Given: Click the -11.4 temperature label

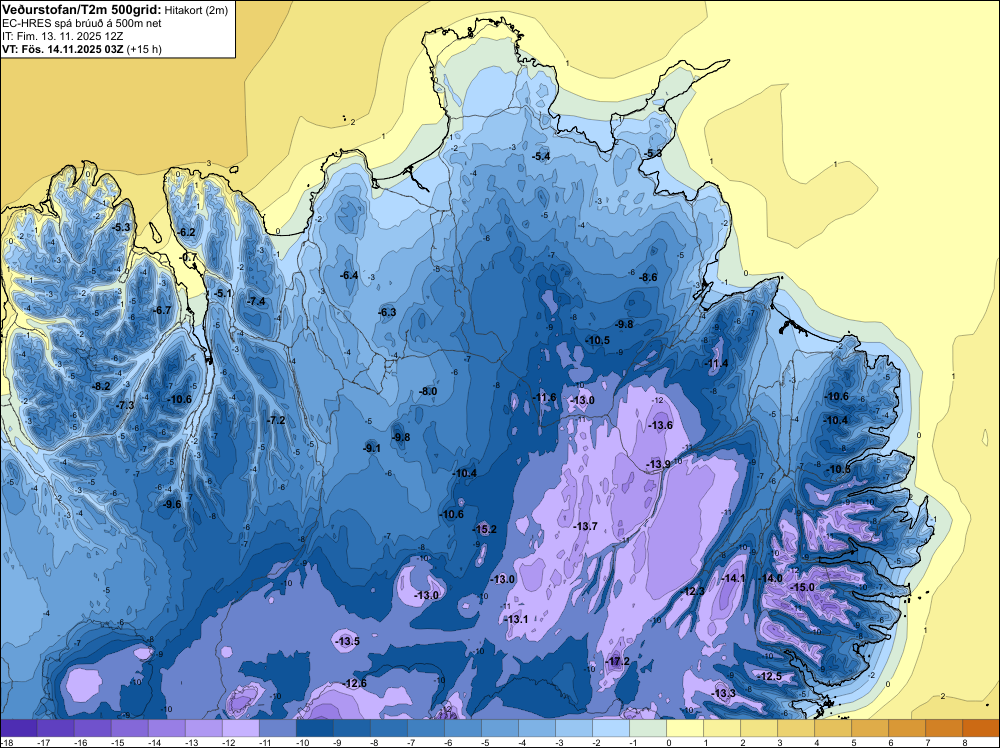Looking at the screenshot, I should (x=716, y=363).
